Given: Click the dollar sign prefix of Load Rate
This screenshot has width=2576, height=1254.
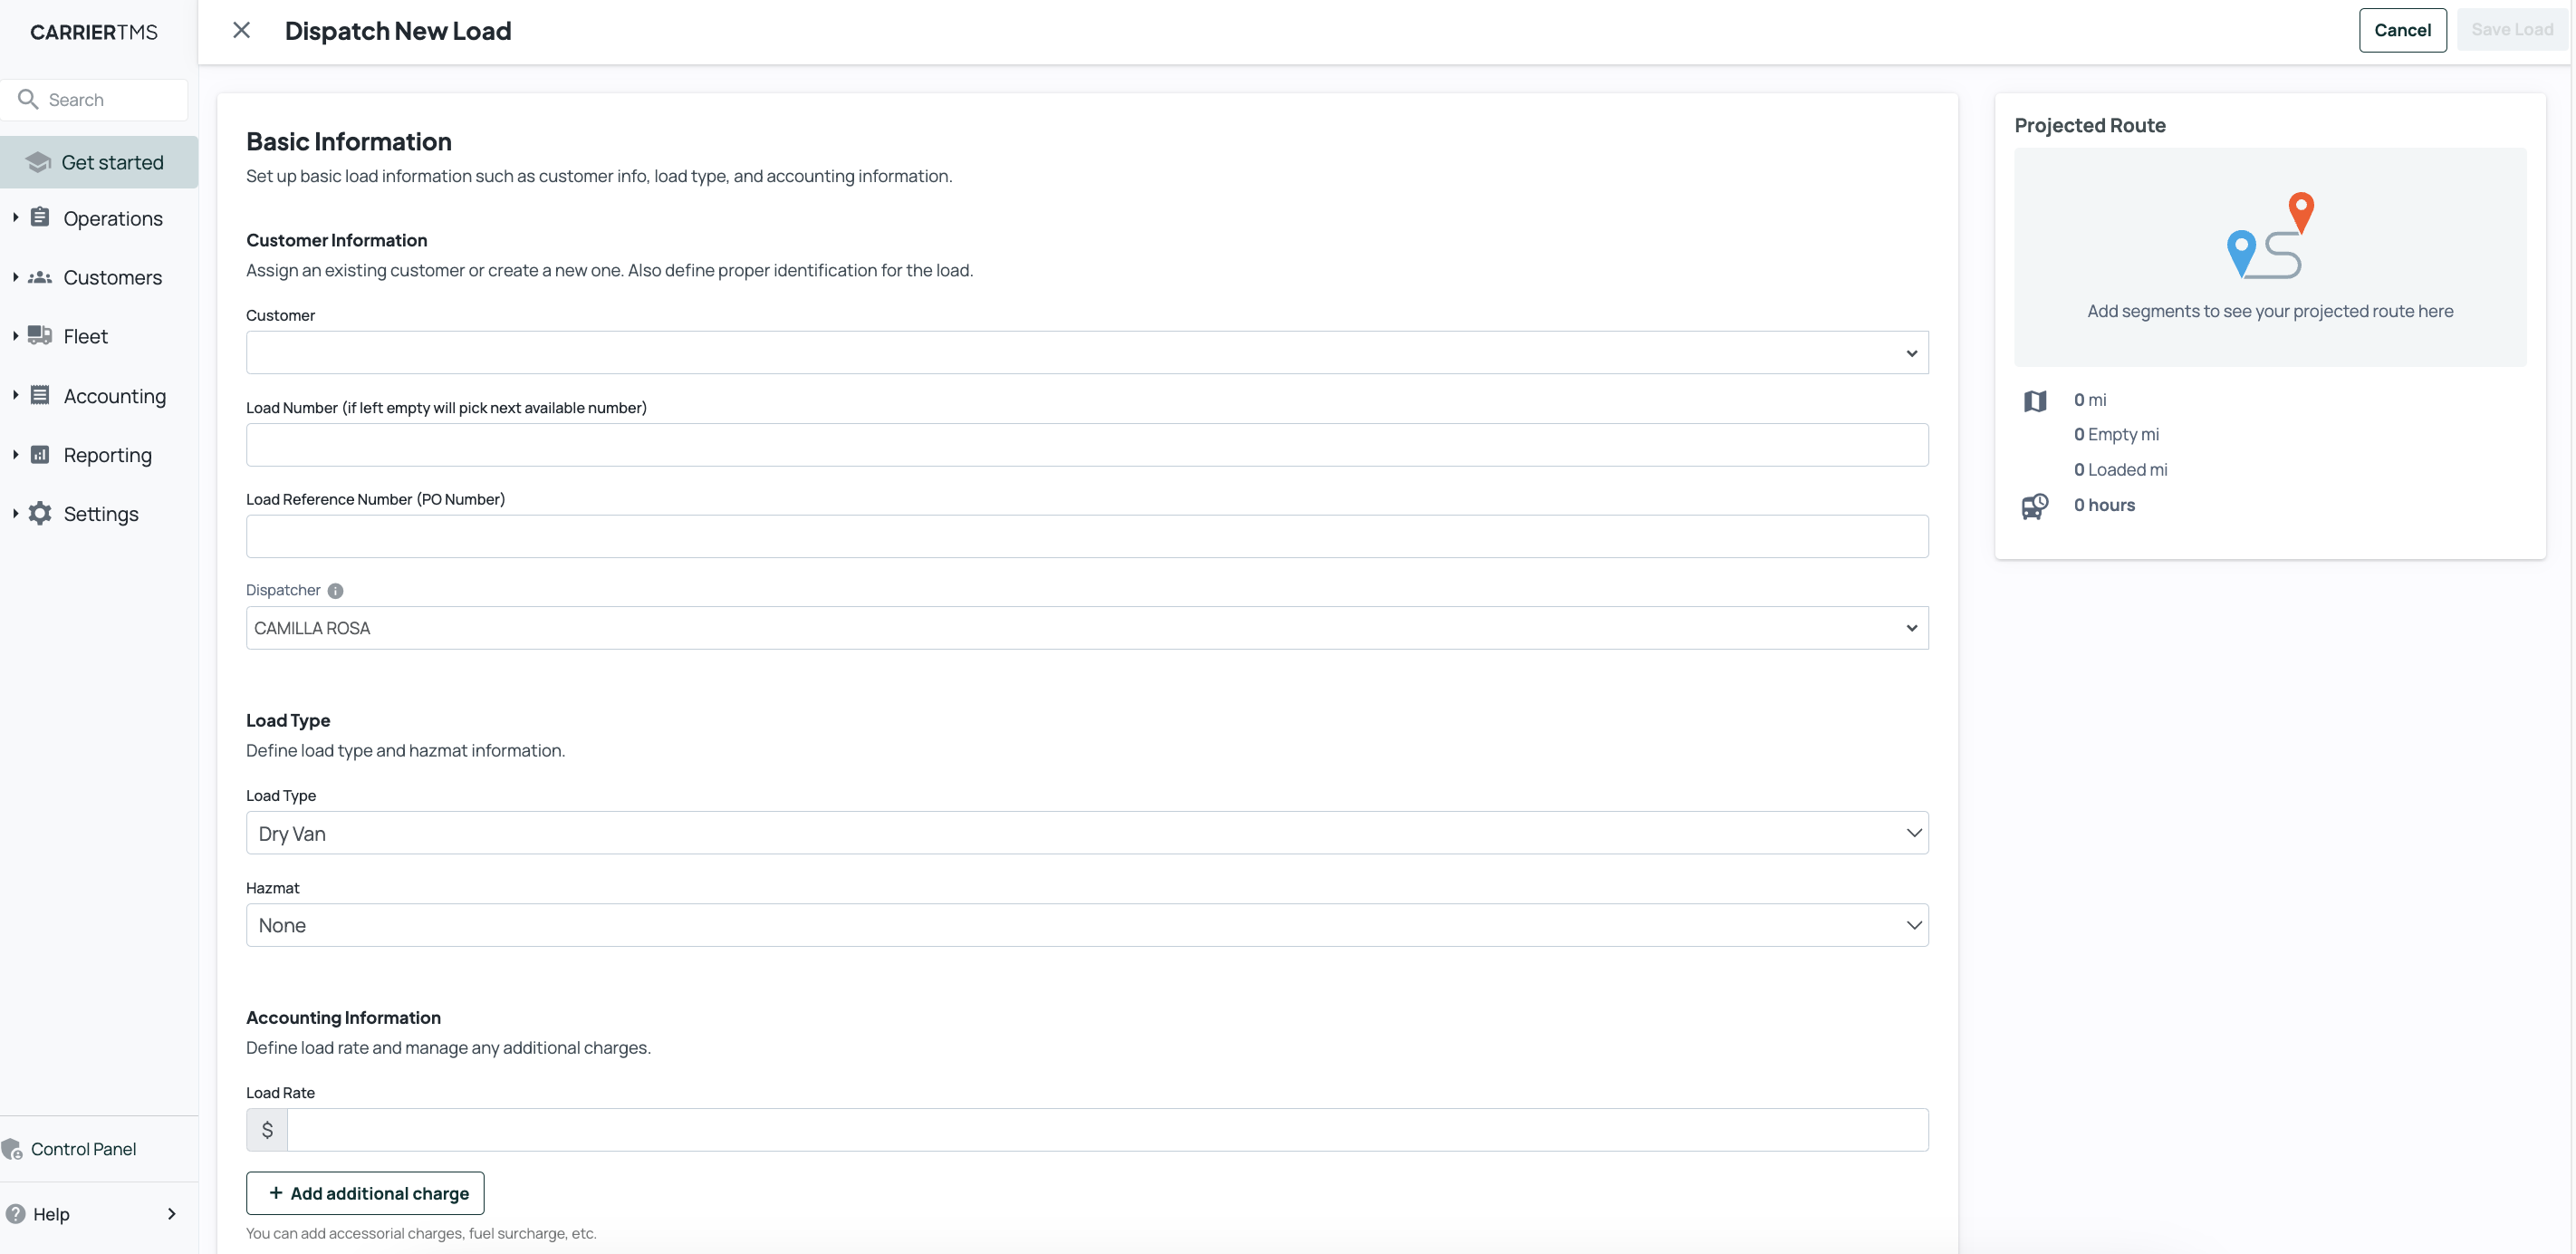Looking at the screenshot, I should click(267, 1130).
